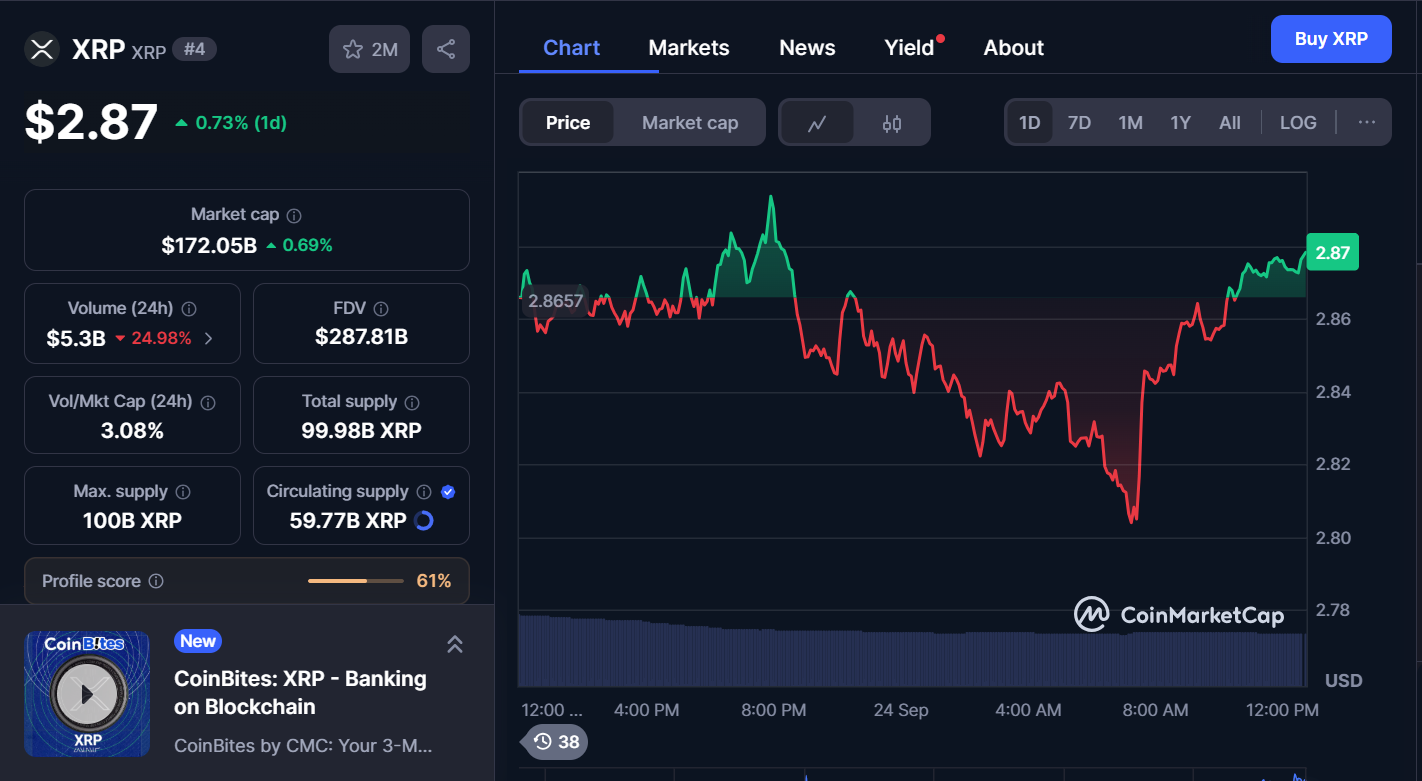Expand the CoinBites panel with double chevron
This screenshot has height=781, width=1422.
point(454,644)
